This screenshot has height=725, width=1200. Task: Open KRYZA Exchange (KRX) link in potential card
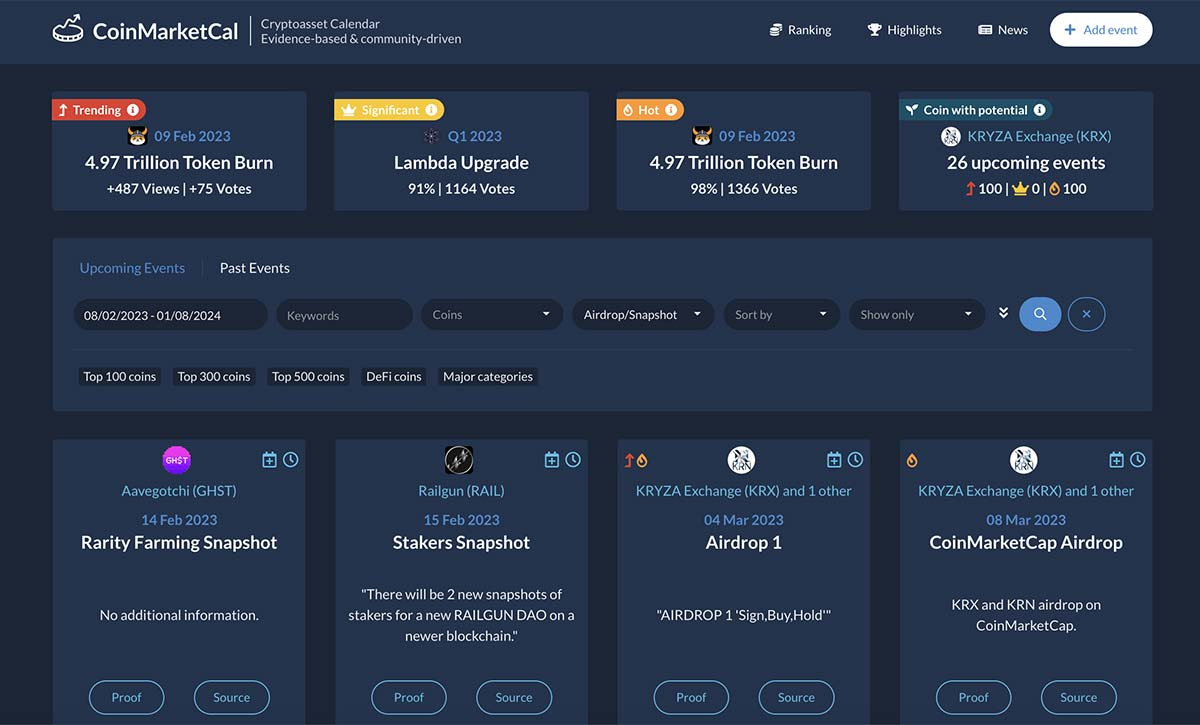(1039, 136)
